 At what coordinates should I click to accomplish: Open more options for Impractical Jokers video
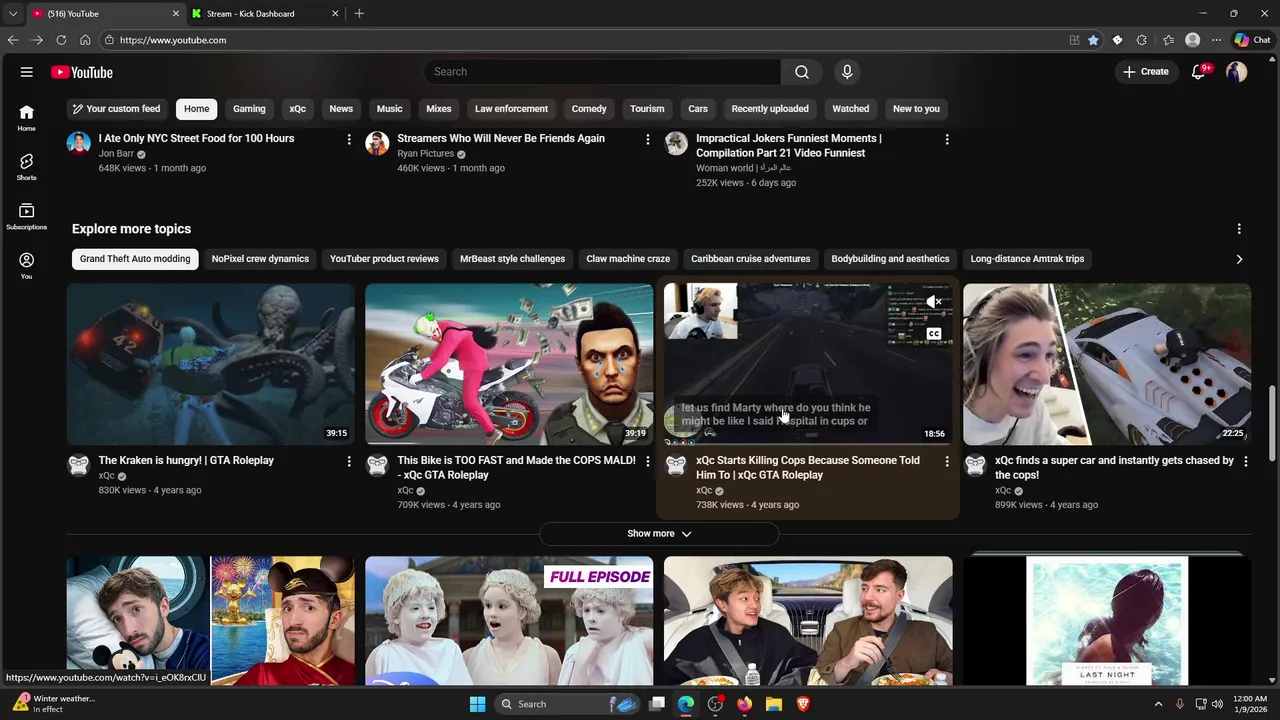(x=947, y=139)
